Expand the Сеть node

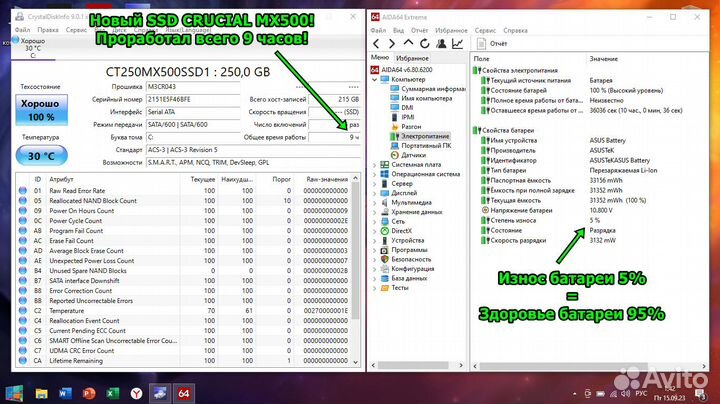coord(374,222)
